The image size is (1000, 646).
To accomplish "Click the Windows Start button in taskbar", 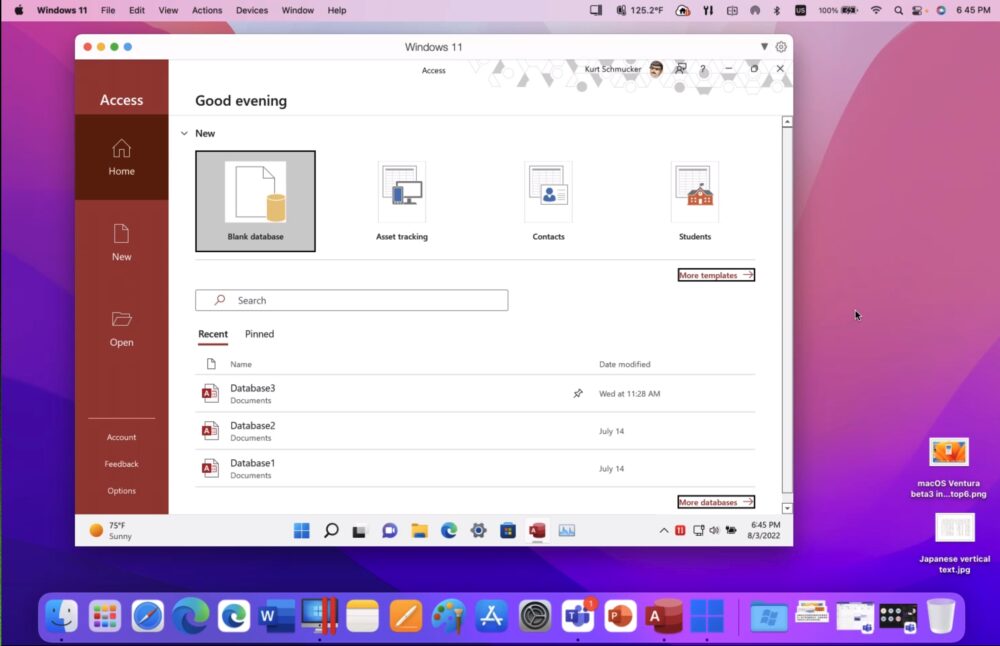I will click(301, 531).
